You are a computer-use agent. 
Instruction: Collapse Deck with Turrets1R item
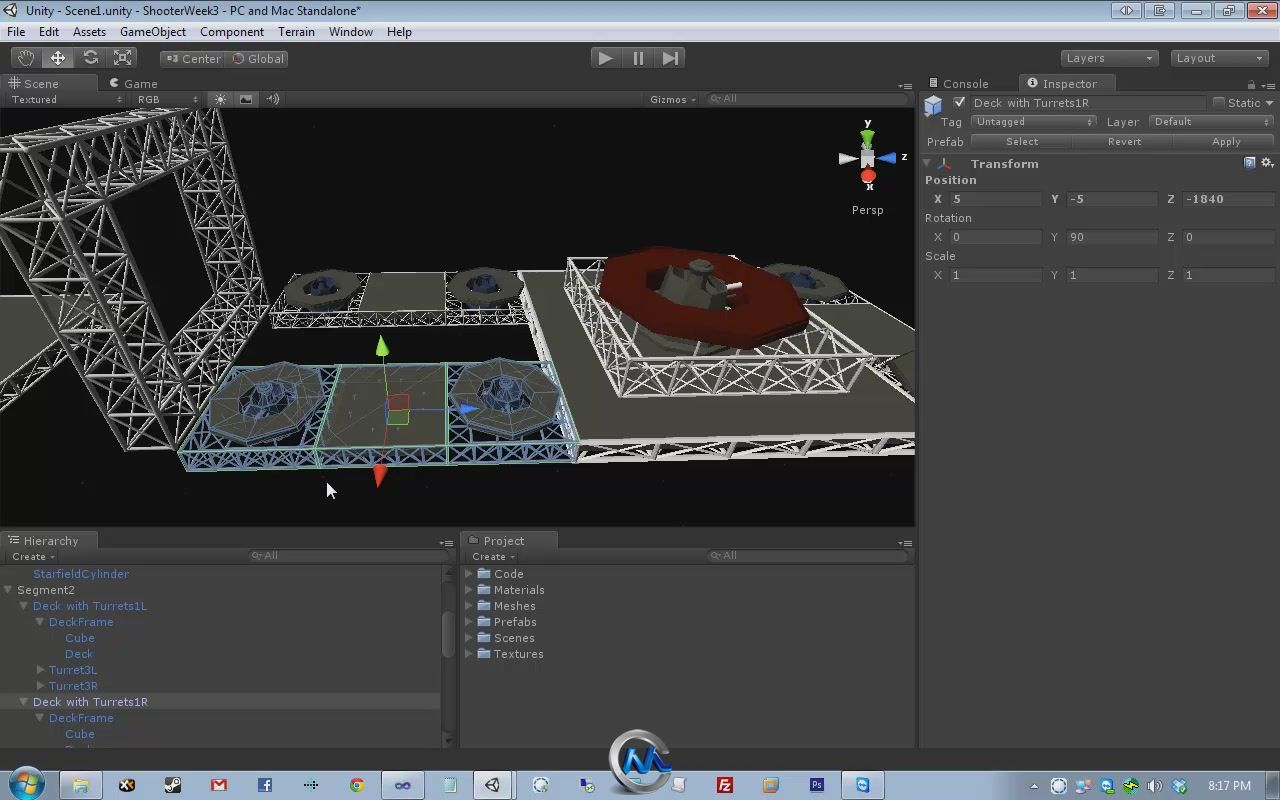[x=24, y=702]
